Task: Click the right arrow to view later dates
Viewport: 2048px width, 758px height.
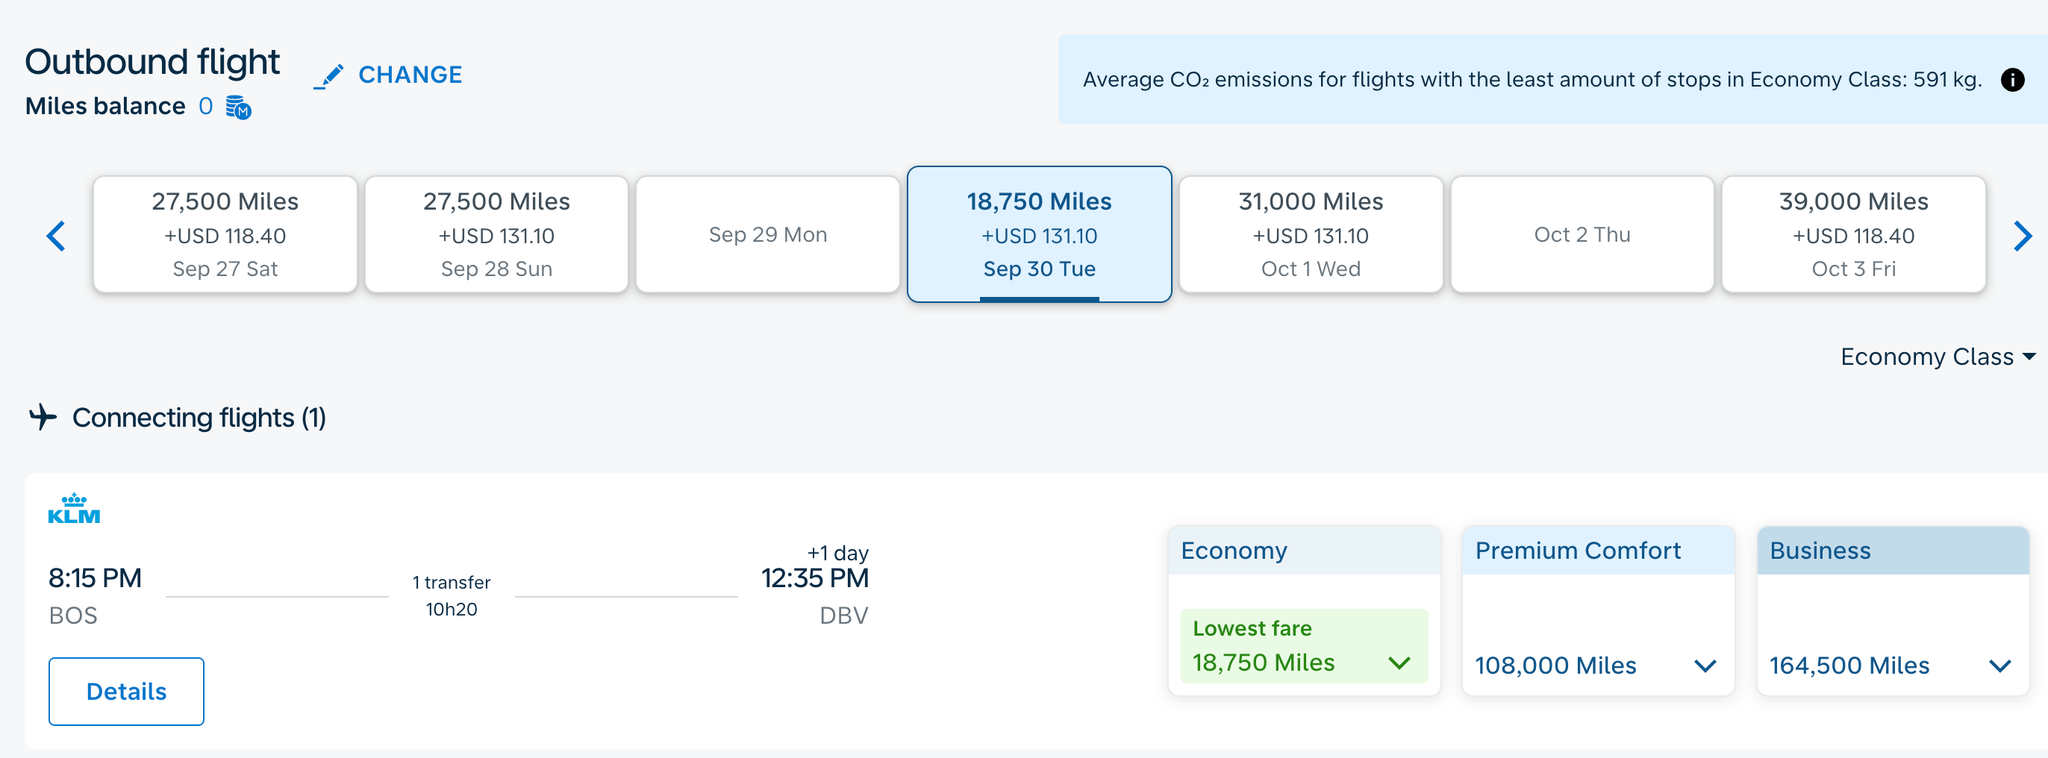Action: click(x=2023, y=236)
